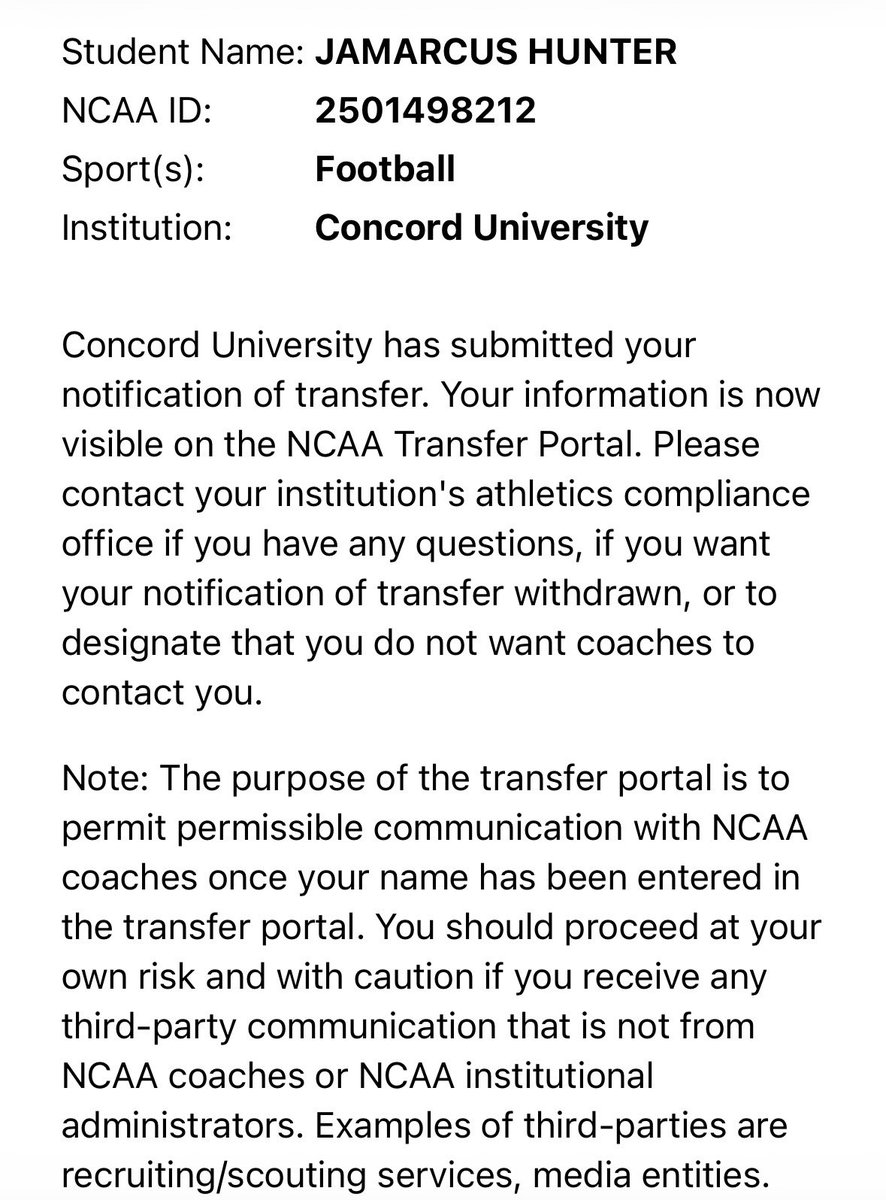
Task: Click the Student Name label
Action: coord(183,52)
